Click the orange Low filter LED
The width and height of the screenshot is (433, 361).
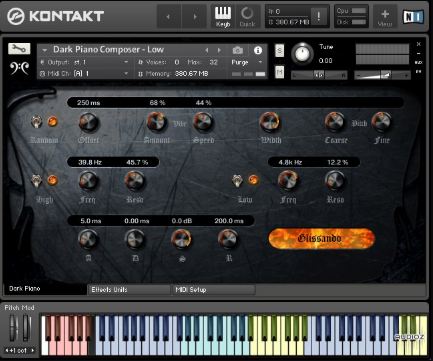point(253,180)
